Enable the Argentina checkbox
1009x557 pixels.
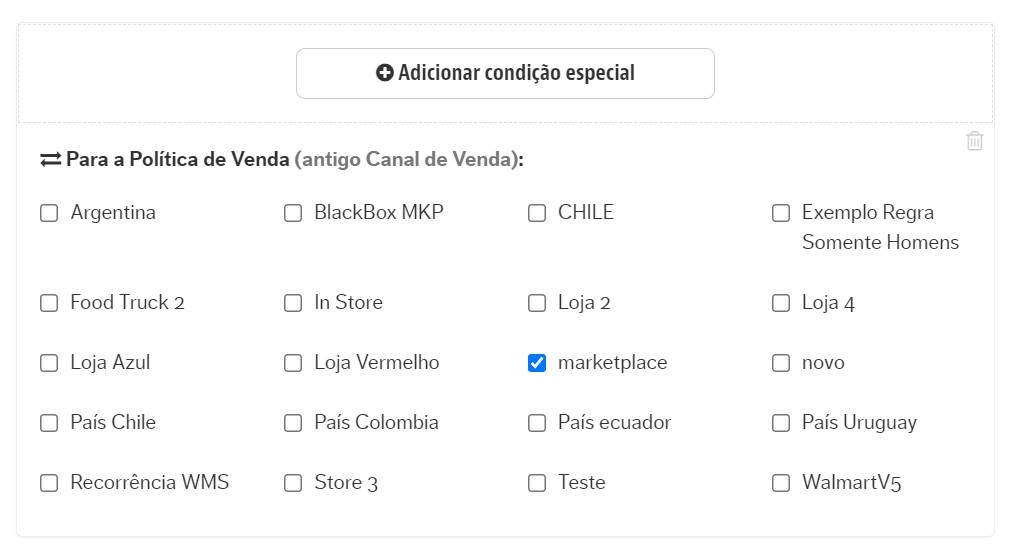[x=49, y=213]
